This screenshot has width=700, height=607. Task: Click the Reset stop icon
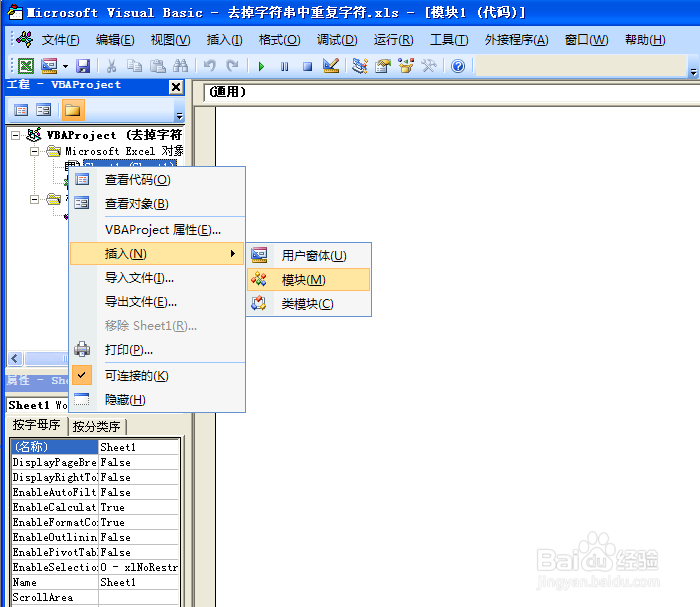click(307, 67)
